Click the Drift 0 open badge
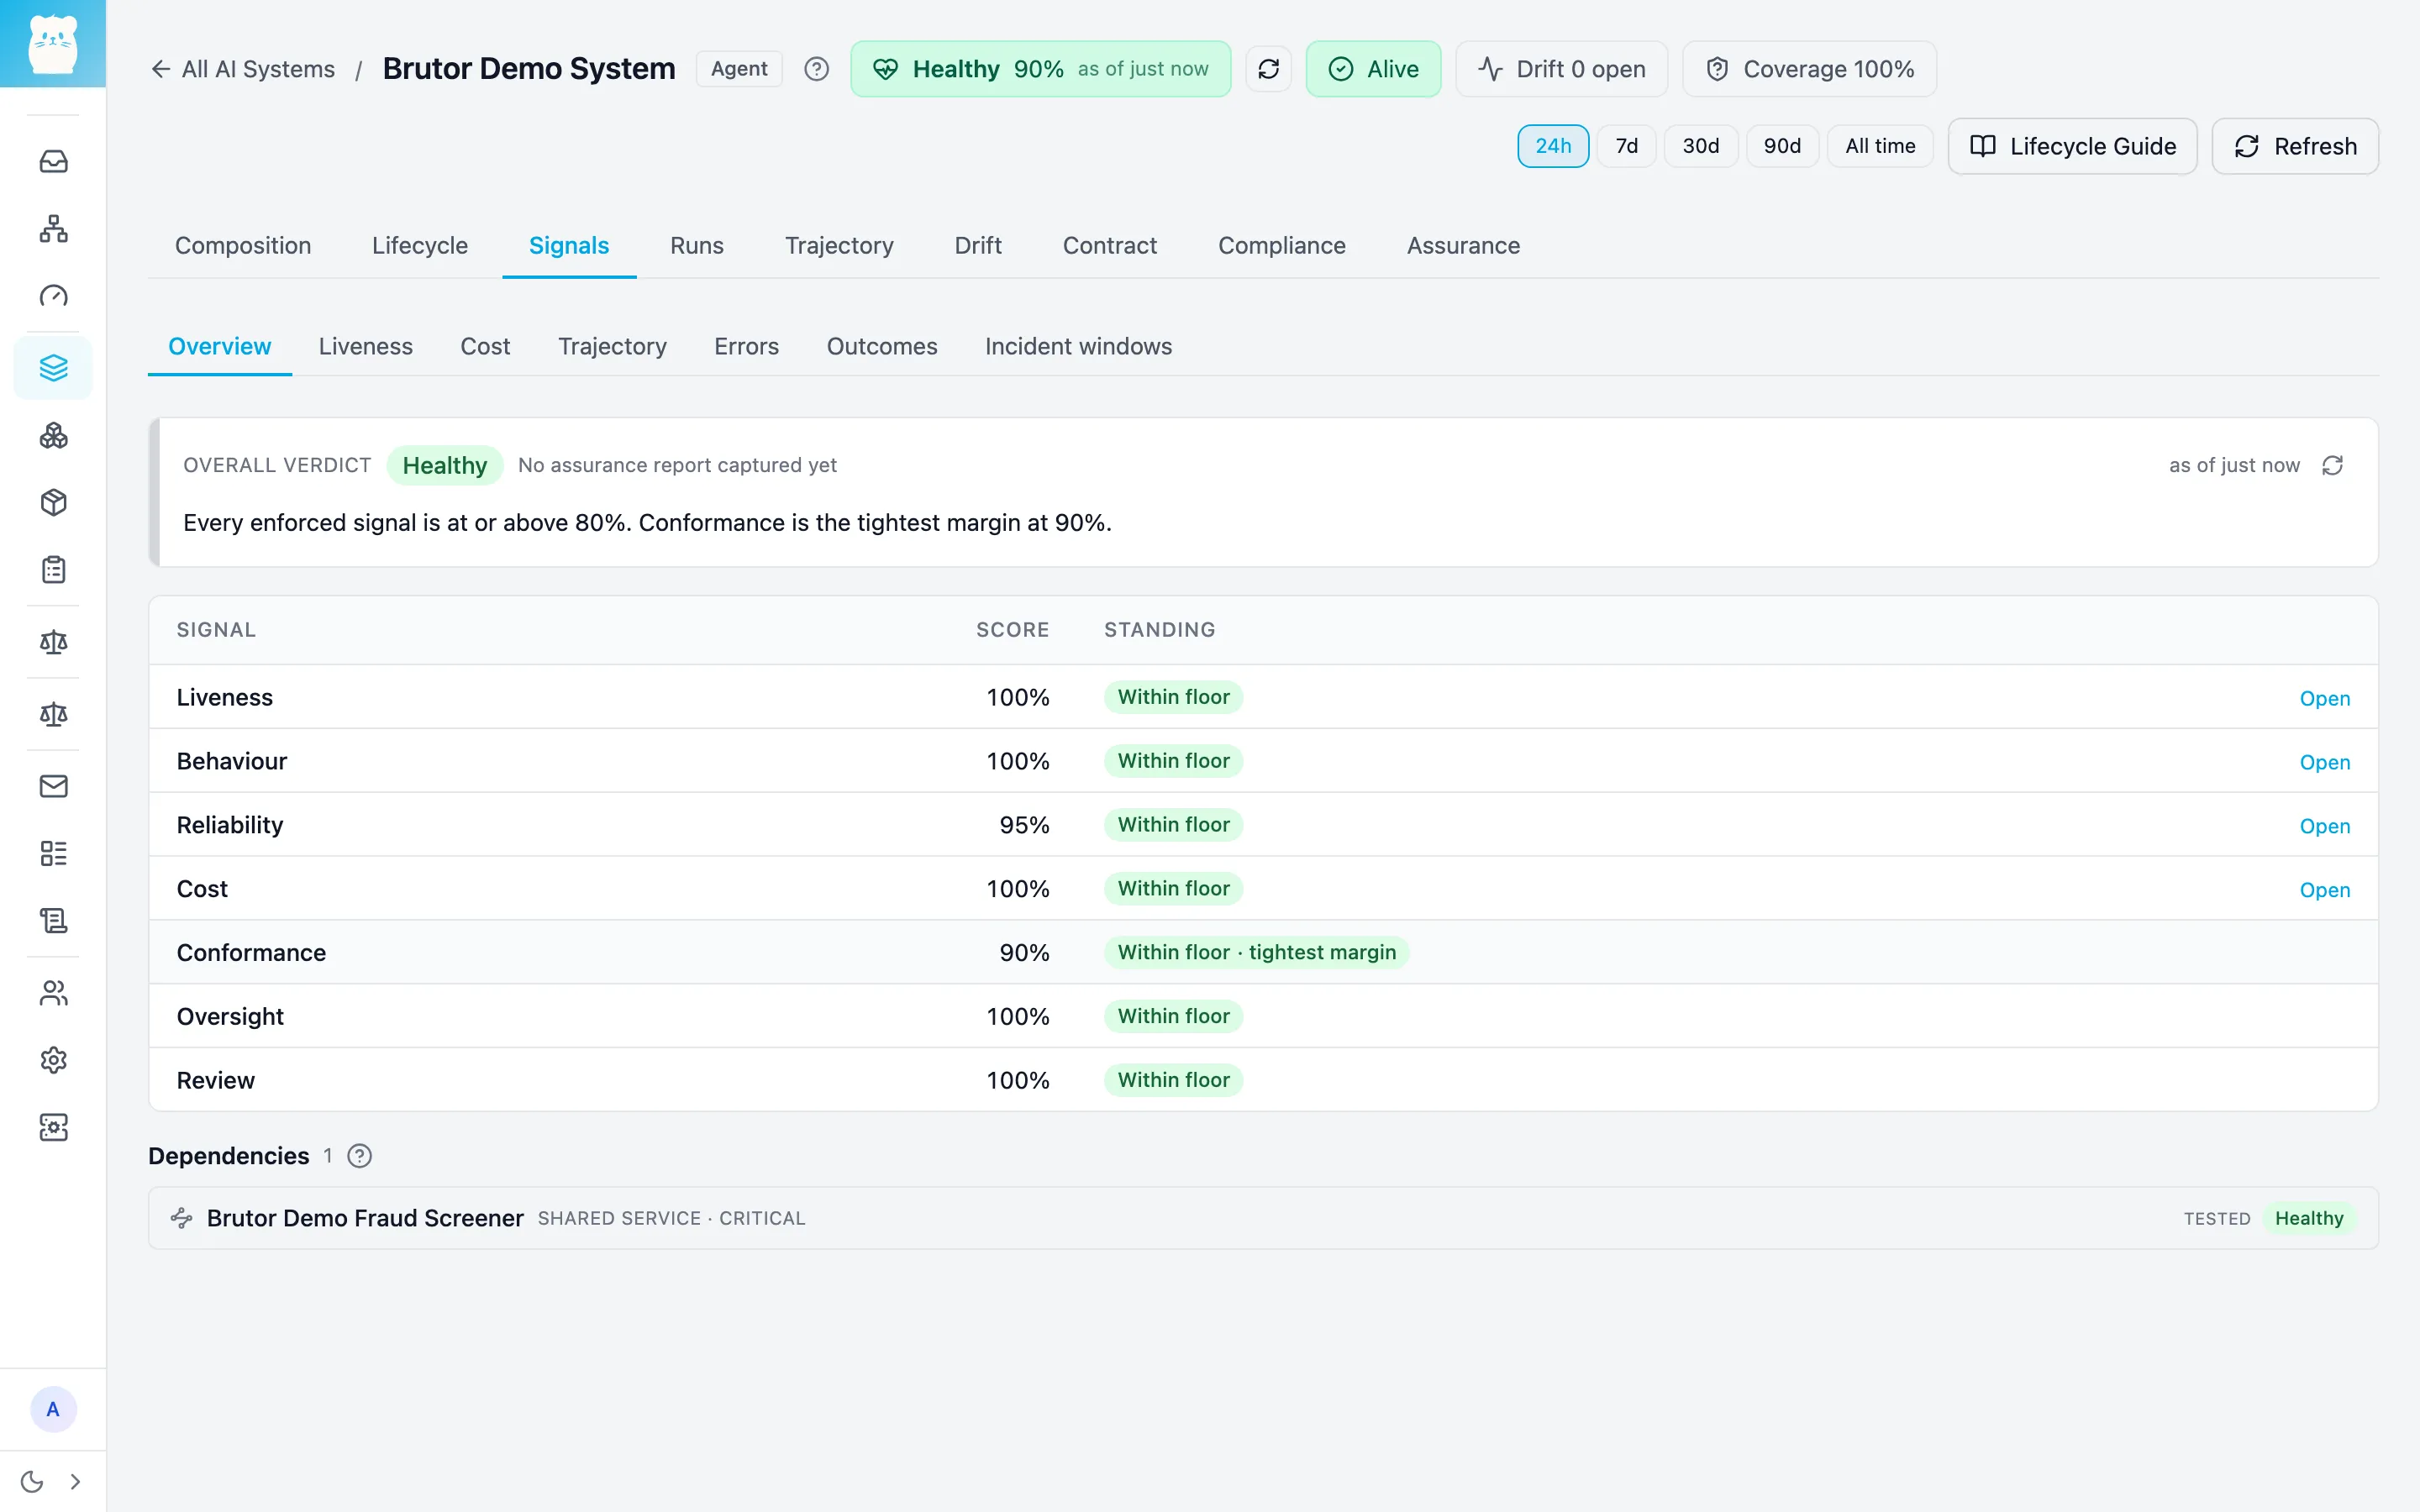This screenshot has width=2420, height=1512. coord(1561,69)
